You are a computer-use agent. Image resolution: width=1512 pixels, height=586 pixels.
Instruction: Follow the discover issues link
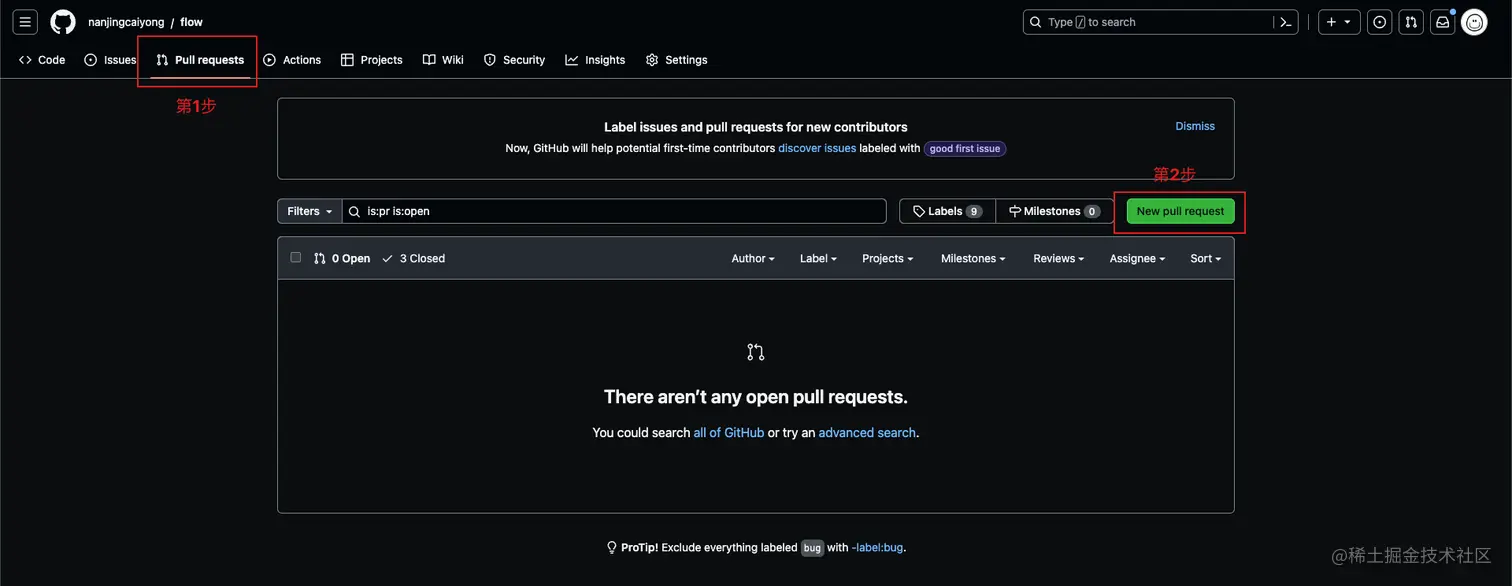[817, 148]
